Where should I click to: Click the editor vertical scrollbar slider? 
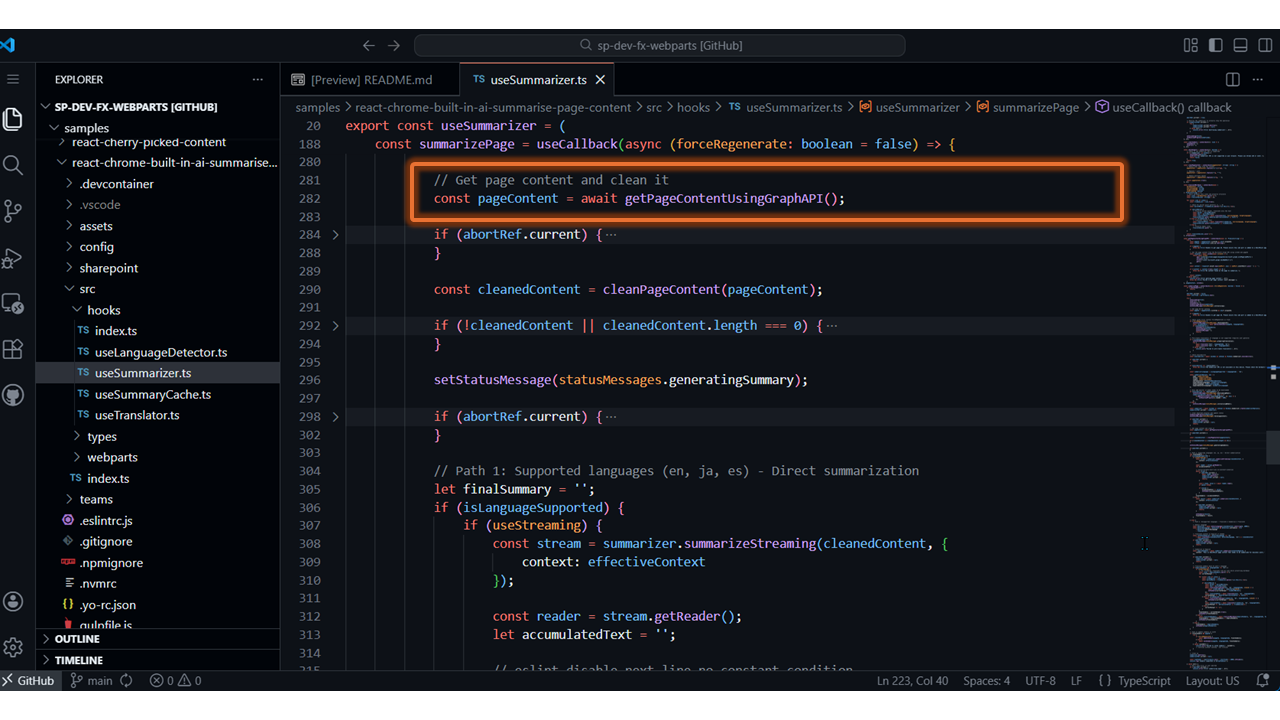[1272, 447]
